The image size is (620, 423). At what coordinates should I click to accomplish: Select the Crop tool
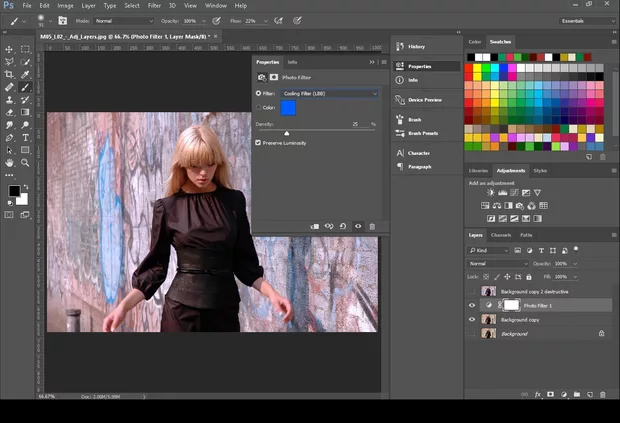(10, 74)
